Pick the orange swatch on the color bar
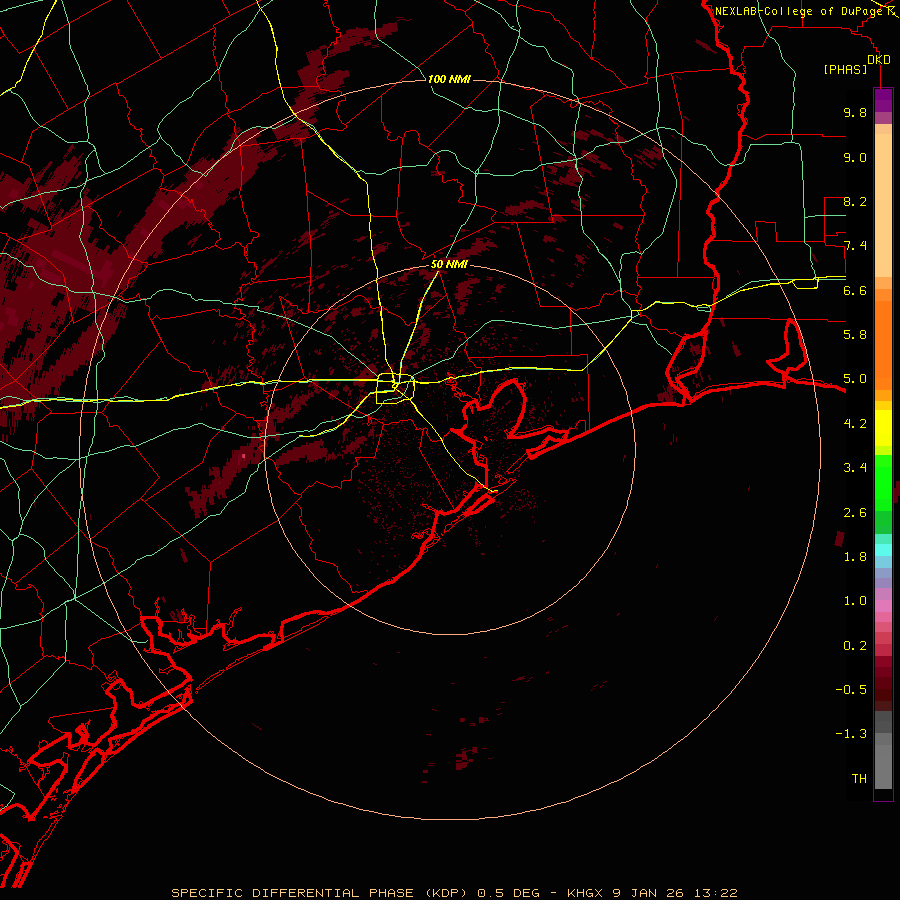 tap(883, 344)
